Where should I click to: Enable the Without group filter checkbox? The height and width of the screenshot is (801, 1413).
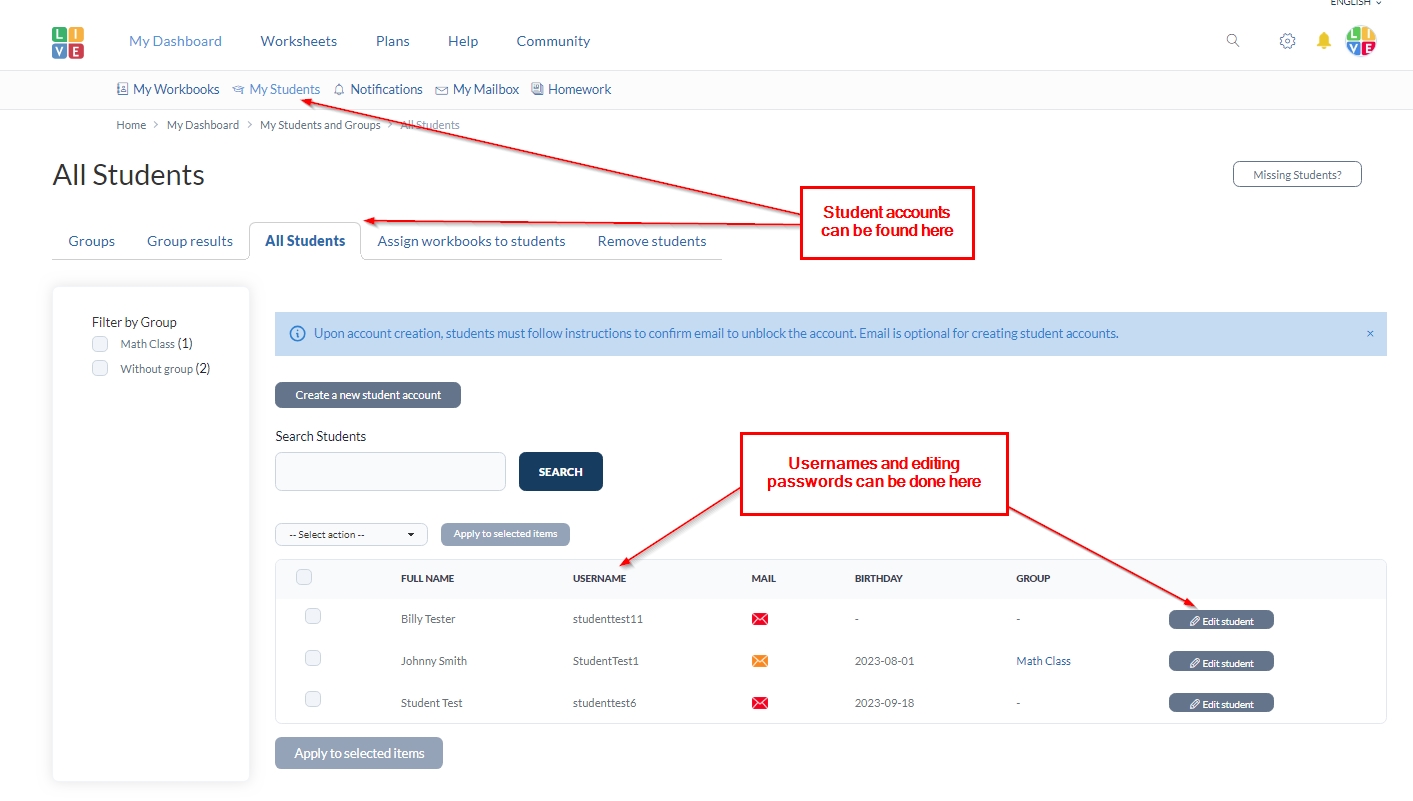pyautogui.click(x=100, y=369)
